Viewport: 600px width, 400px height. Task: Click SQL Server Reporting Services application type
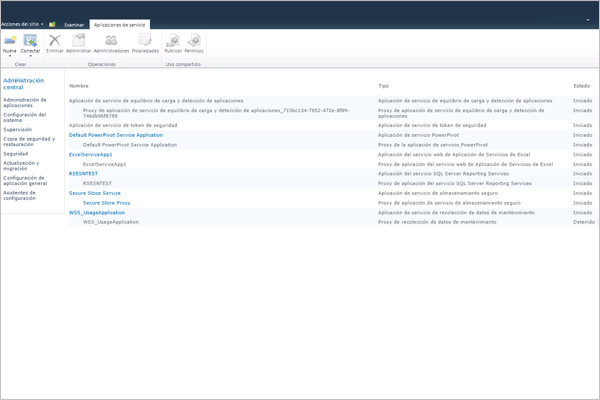443,174
